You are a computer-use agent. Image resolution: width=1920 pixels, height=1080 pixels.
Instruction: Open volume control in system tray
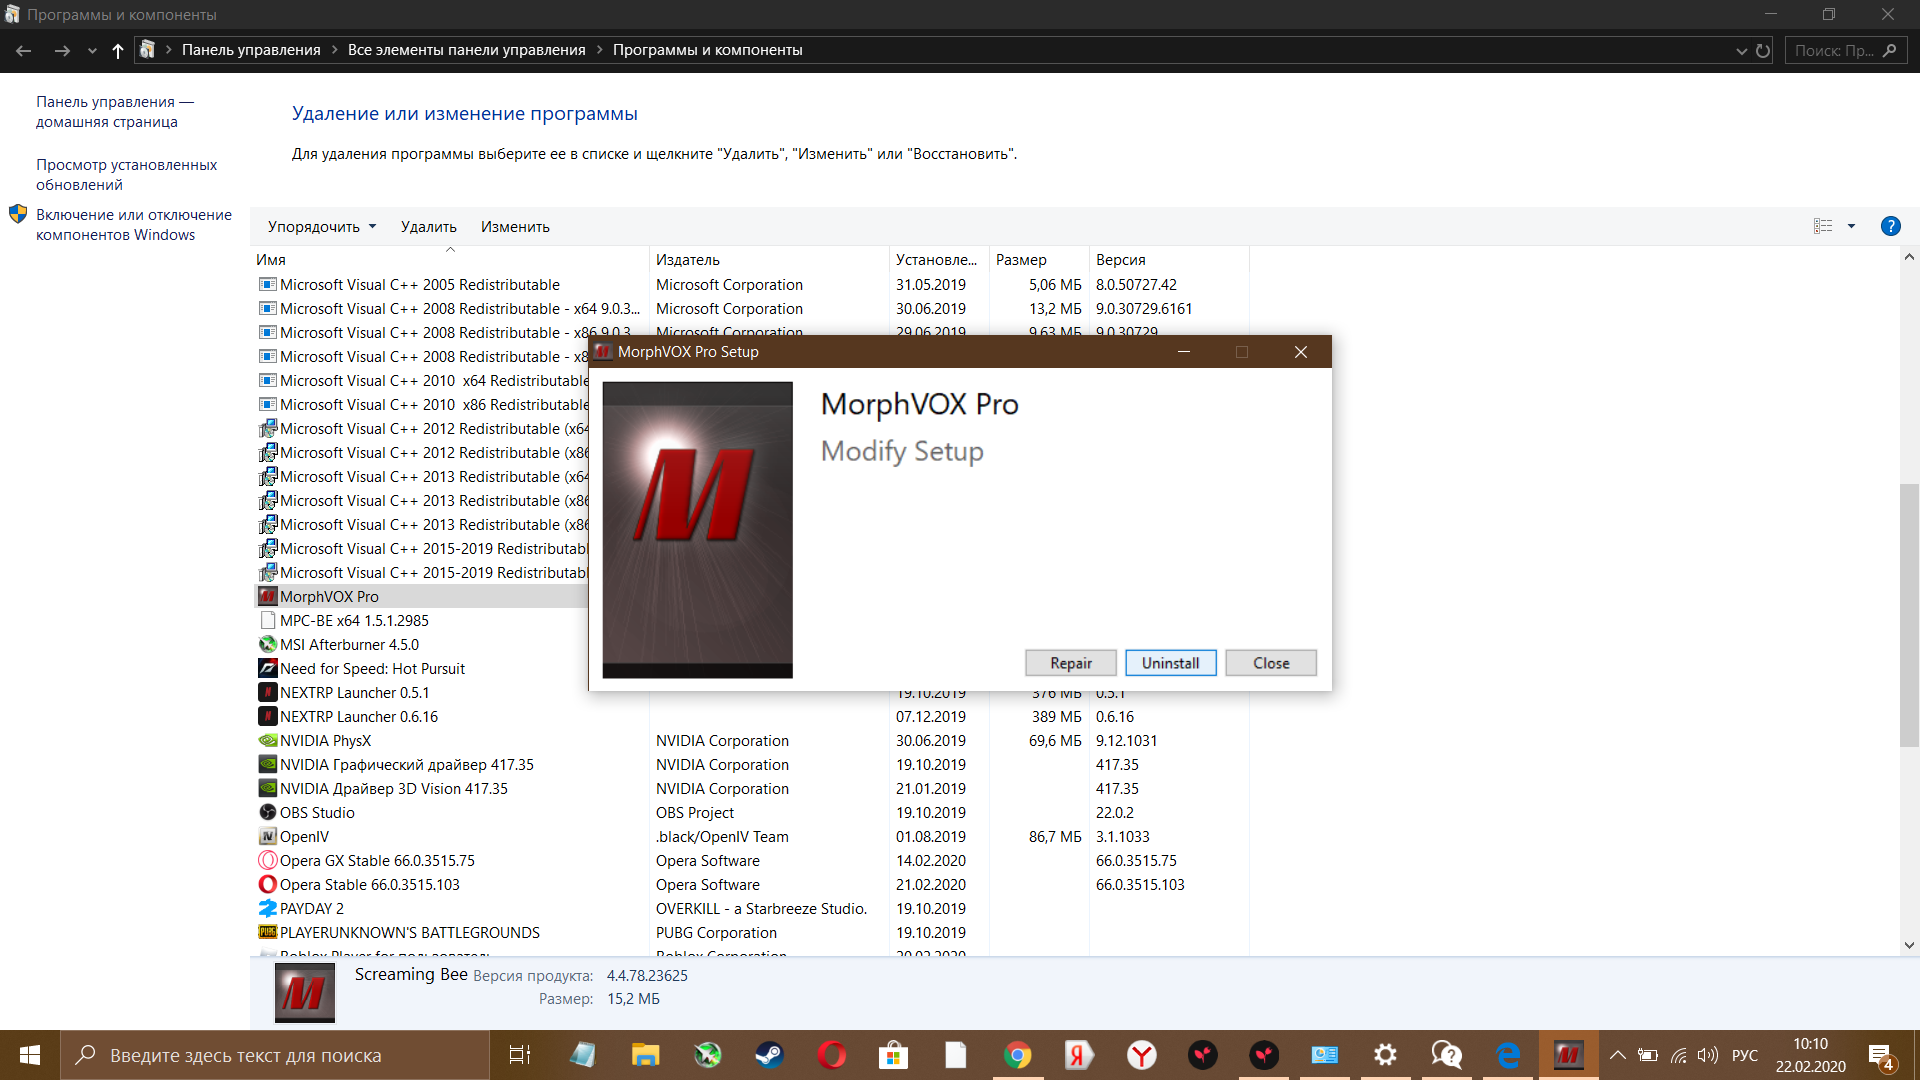coord(1708,1055)
